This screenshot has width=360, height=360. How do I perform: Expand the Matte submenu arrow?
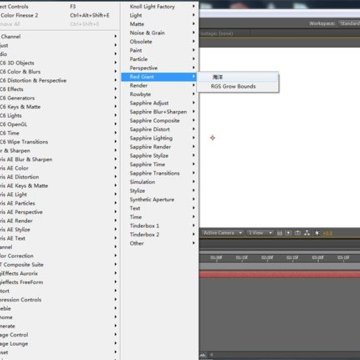[x=193, y=24]
